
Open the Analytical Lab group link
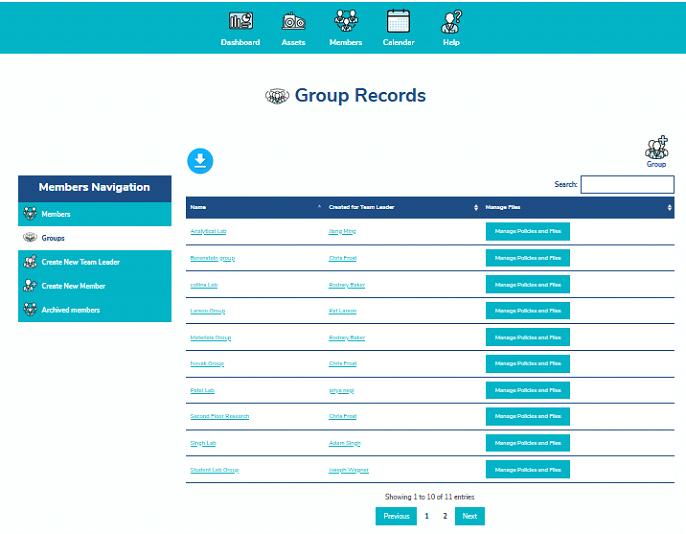209,232
